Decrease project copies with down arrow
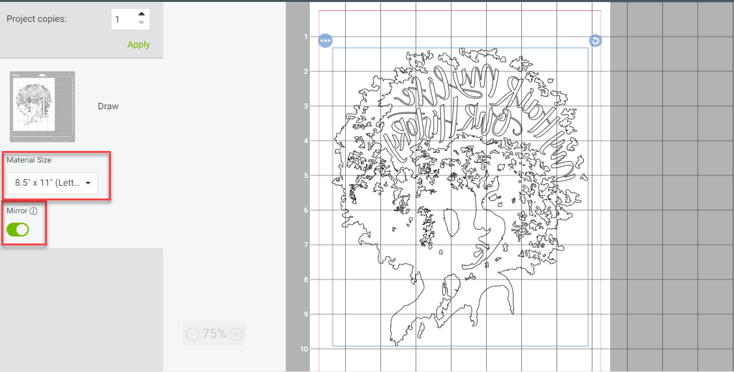 pyautogui.click(x=142, y=23)
